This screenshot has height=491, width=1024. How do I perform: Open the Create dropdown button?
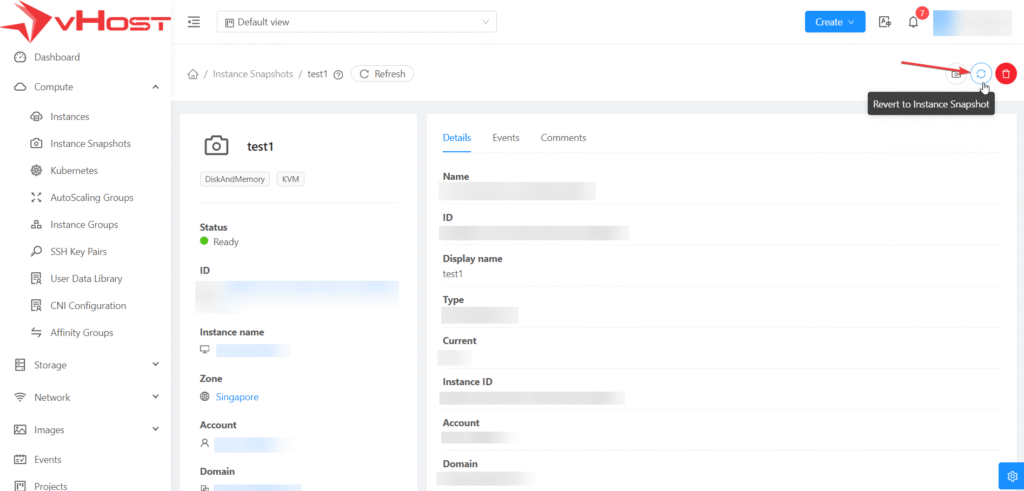pos(834,22)
